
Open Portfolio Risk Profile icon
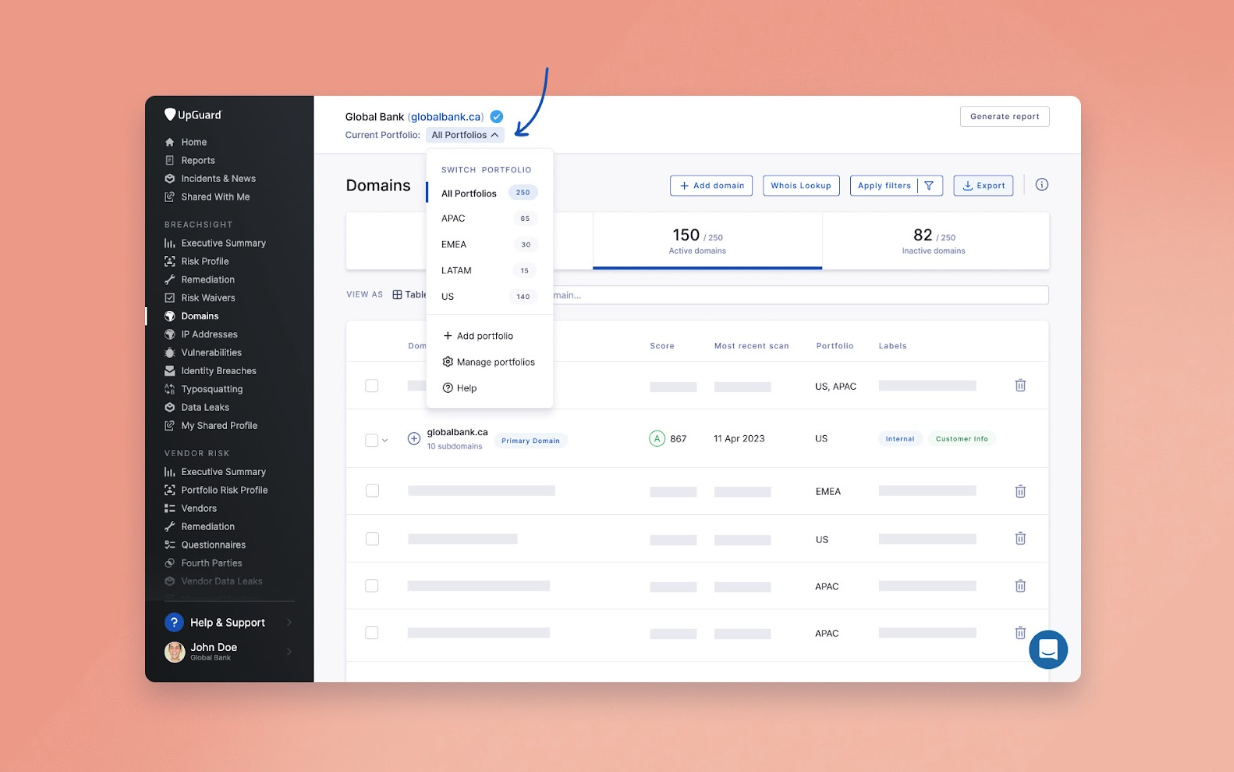point(170,490)
